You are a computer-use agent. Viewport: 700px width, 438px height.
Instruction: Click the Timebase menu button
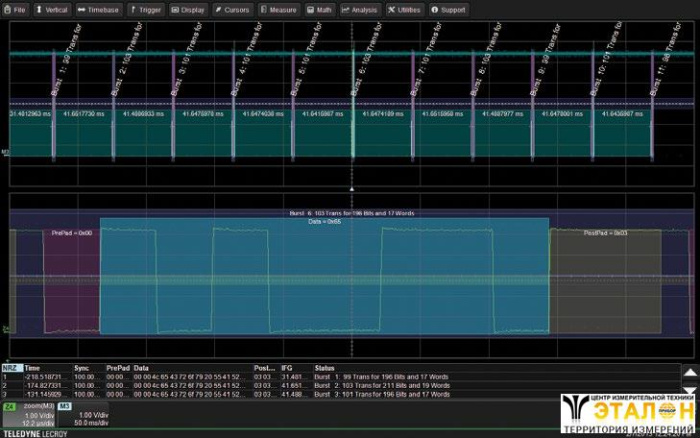pyautogui.click(x=98, y=9)
